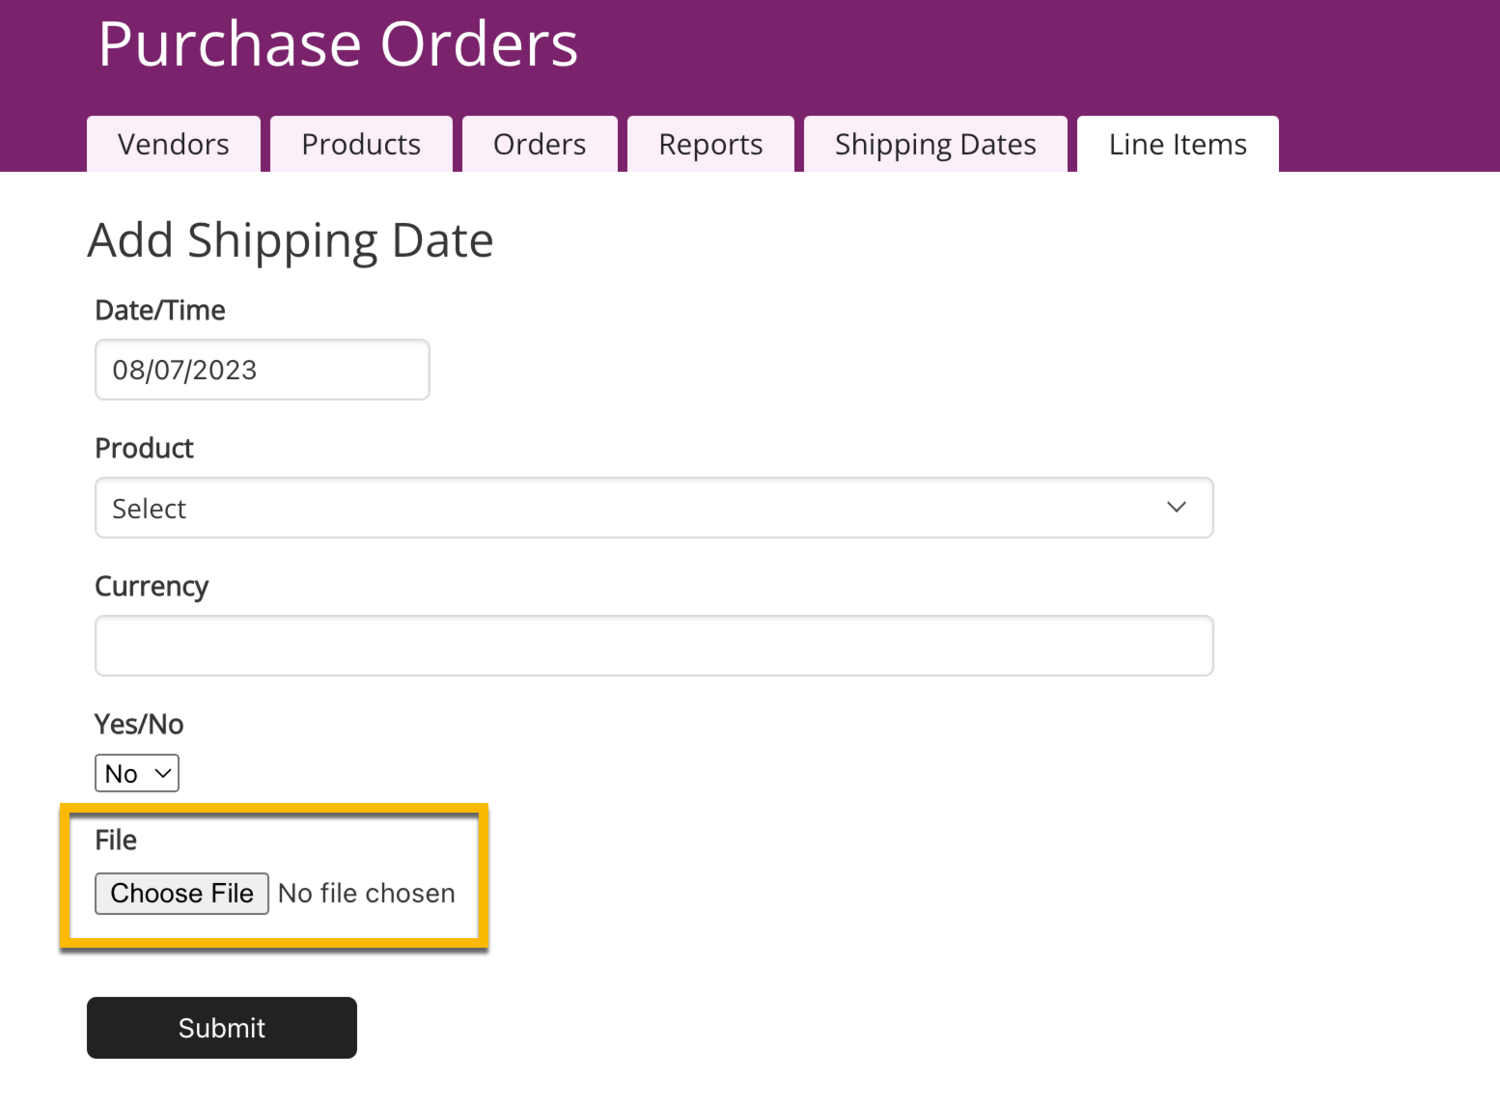Click the Product field label
The width and height of the screenshot is (1500, 1106).
tap(144, 448)
